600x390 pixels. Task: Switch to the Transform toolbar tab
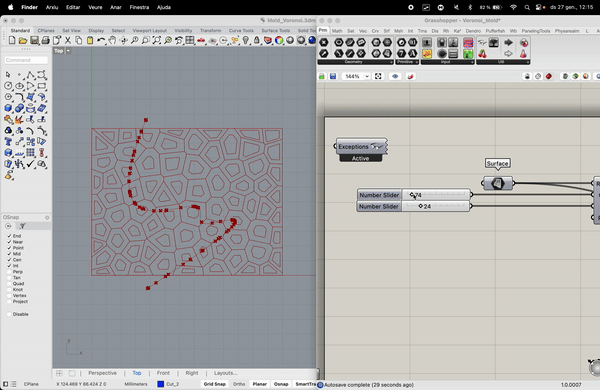click(210, 30)
